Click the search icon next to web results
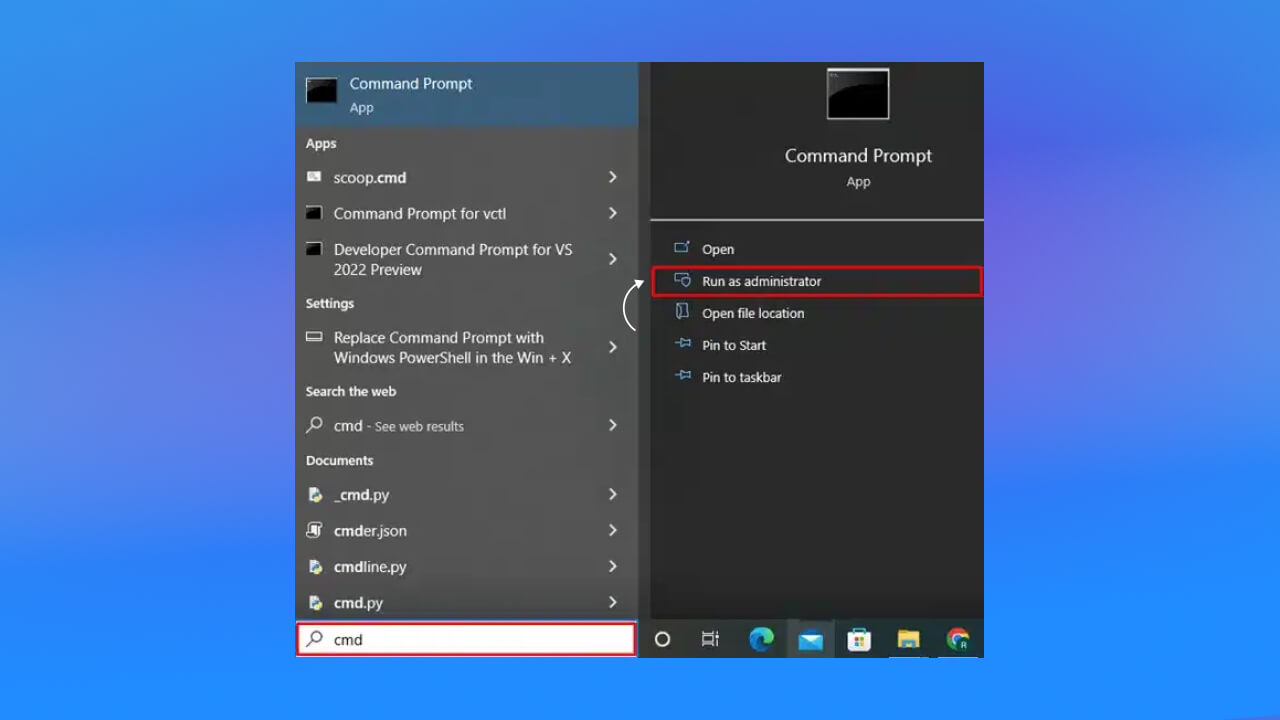Image resolution: width=1280 pixels, height=720 pixels. coord(314,425)
